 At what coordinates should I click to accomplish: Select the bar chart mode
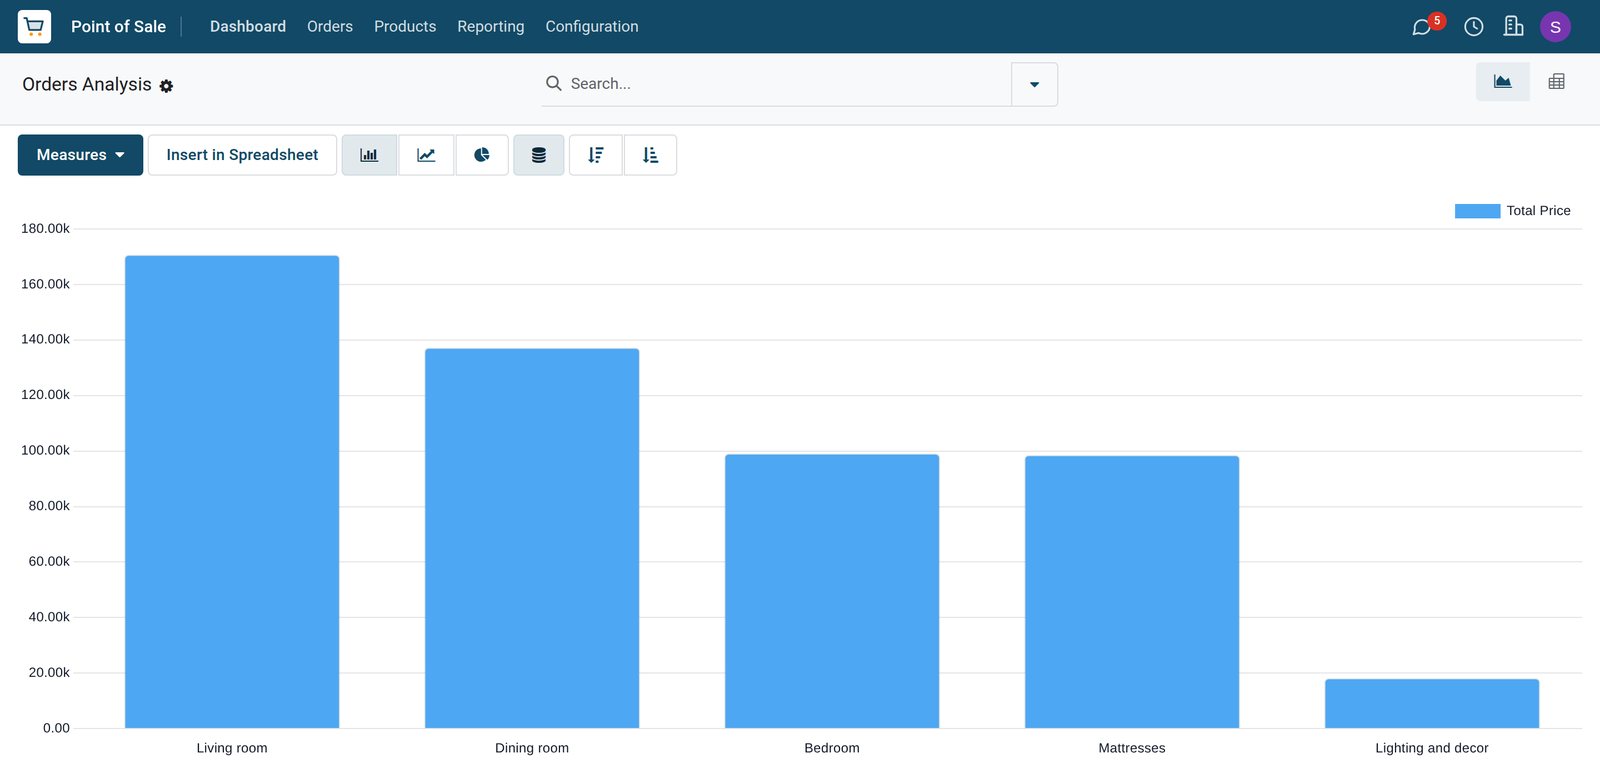tap(369, 155)
